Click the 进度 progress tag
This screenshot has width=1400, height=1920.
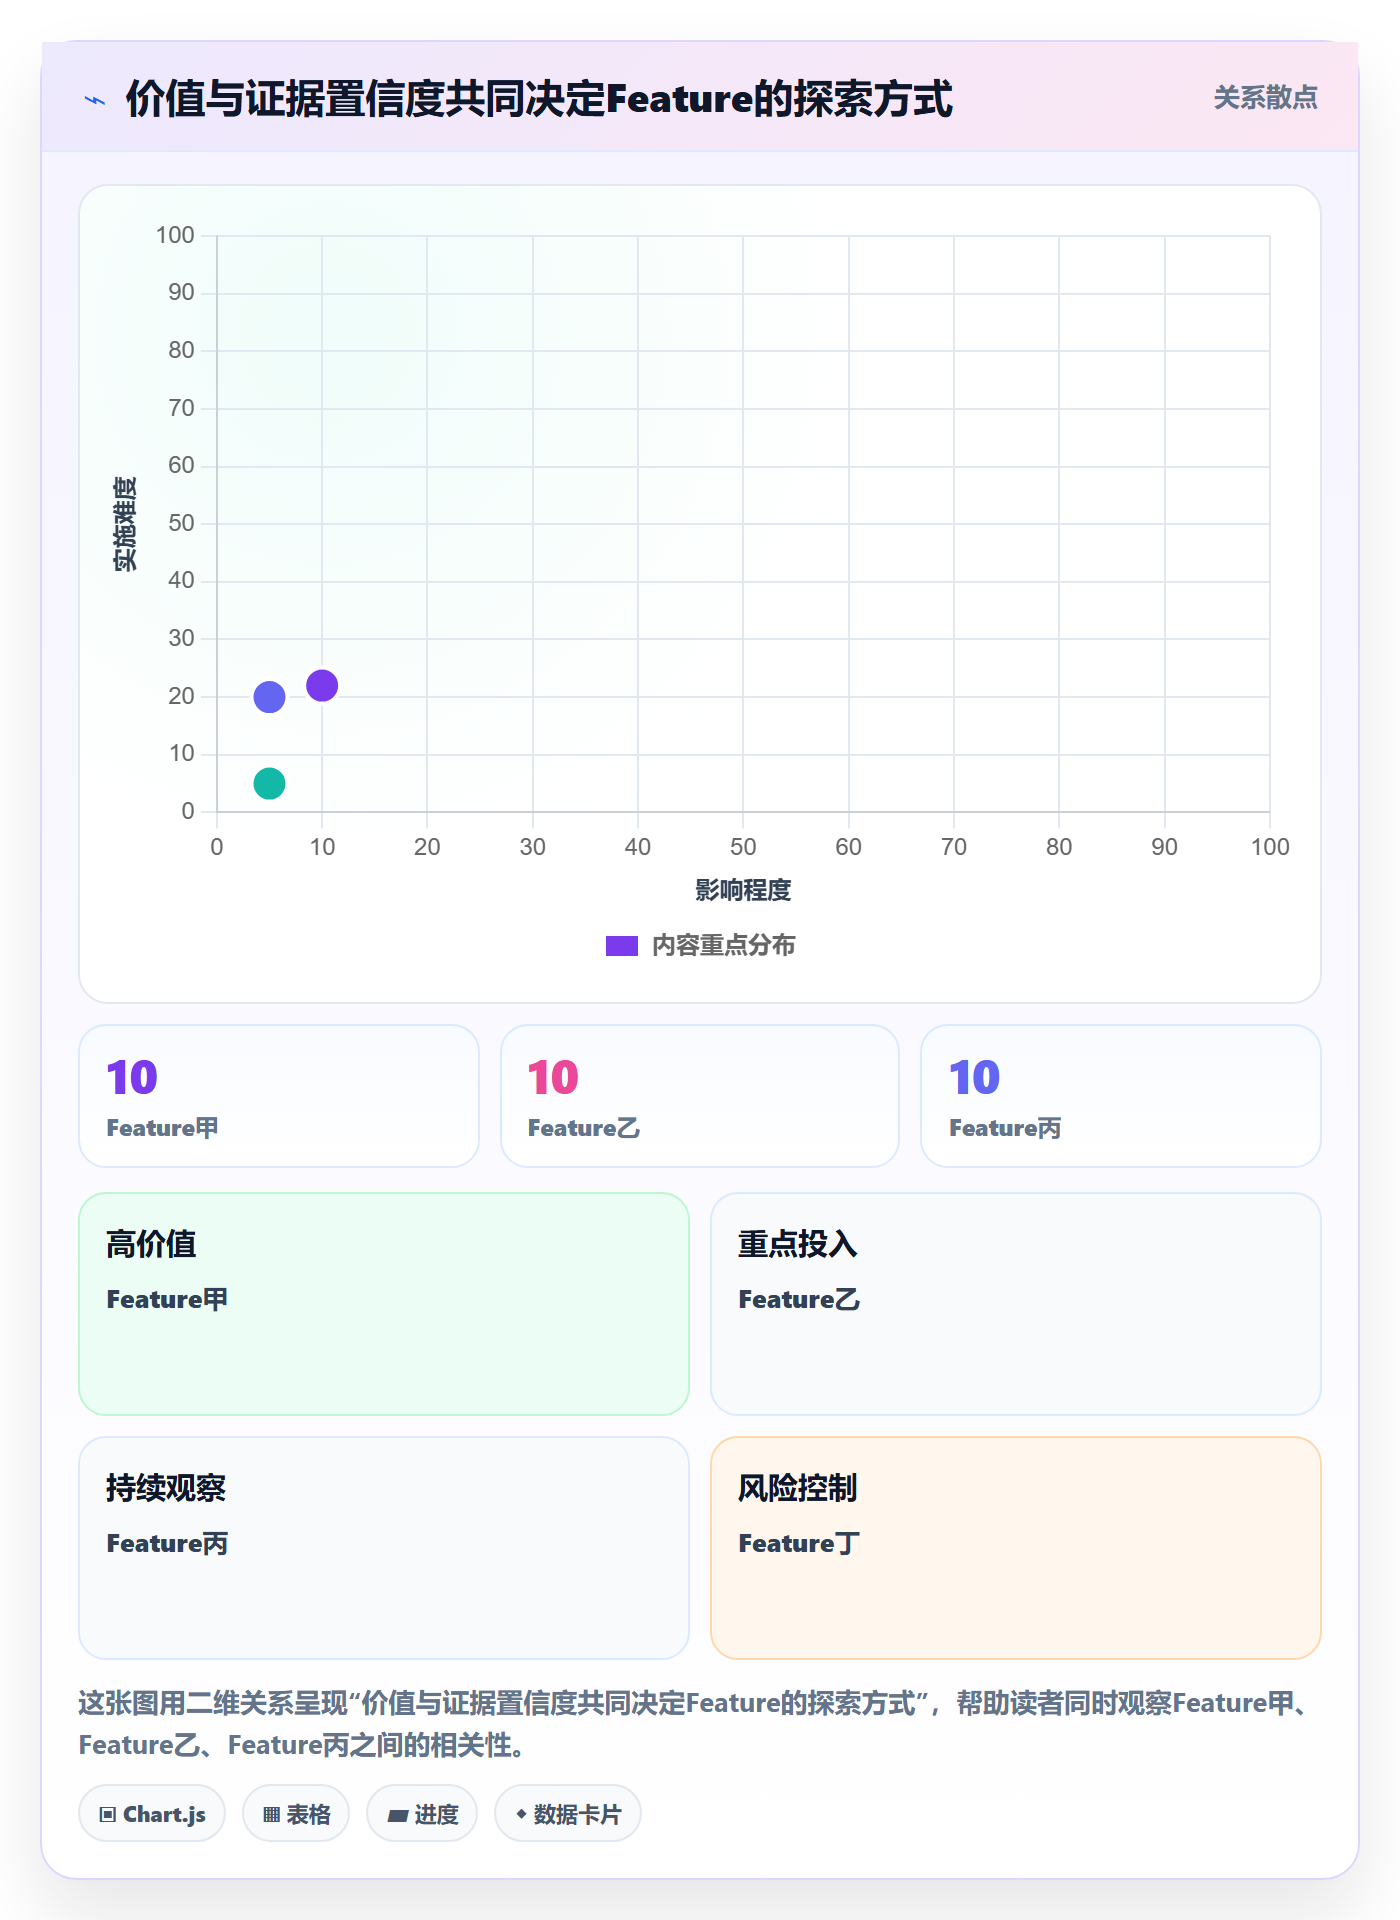point(422,1814)
